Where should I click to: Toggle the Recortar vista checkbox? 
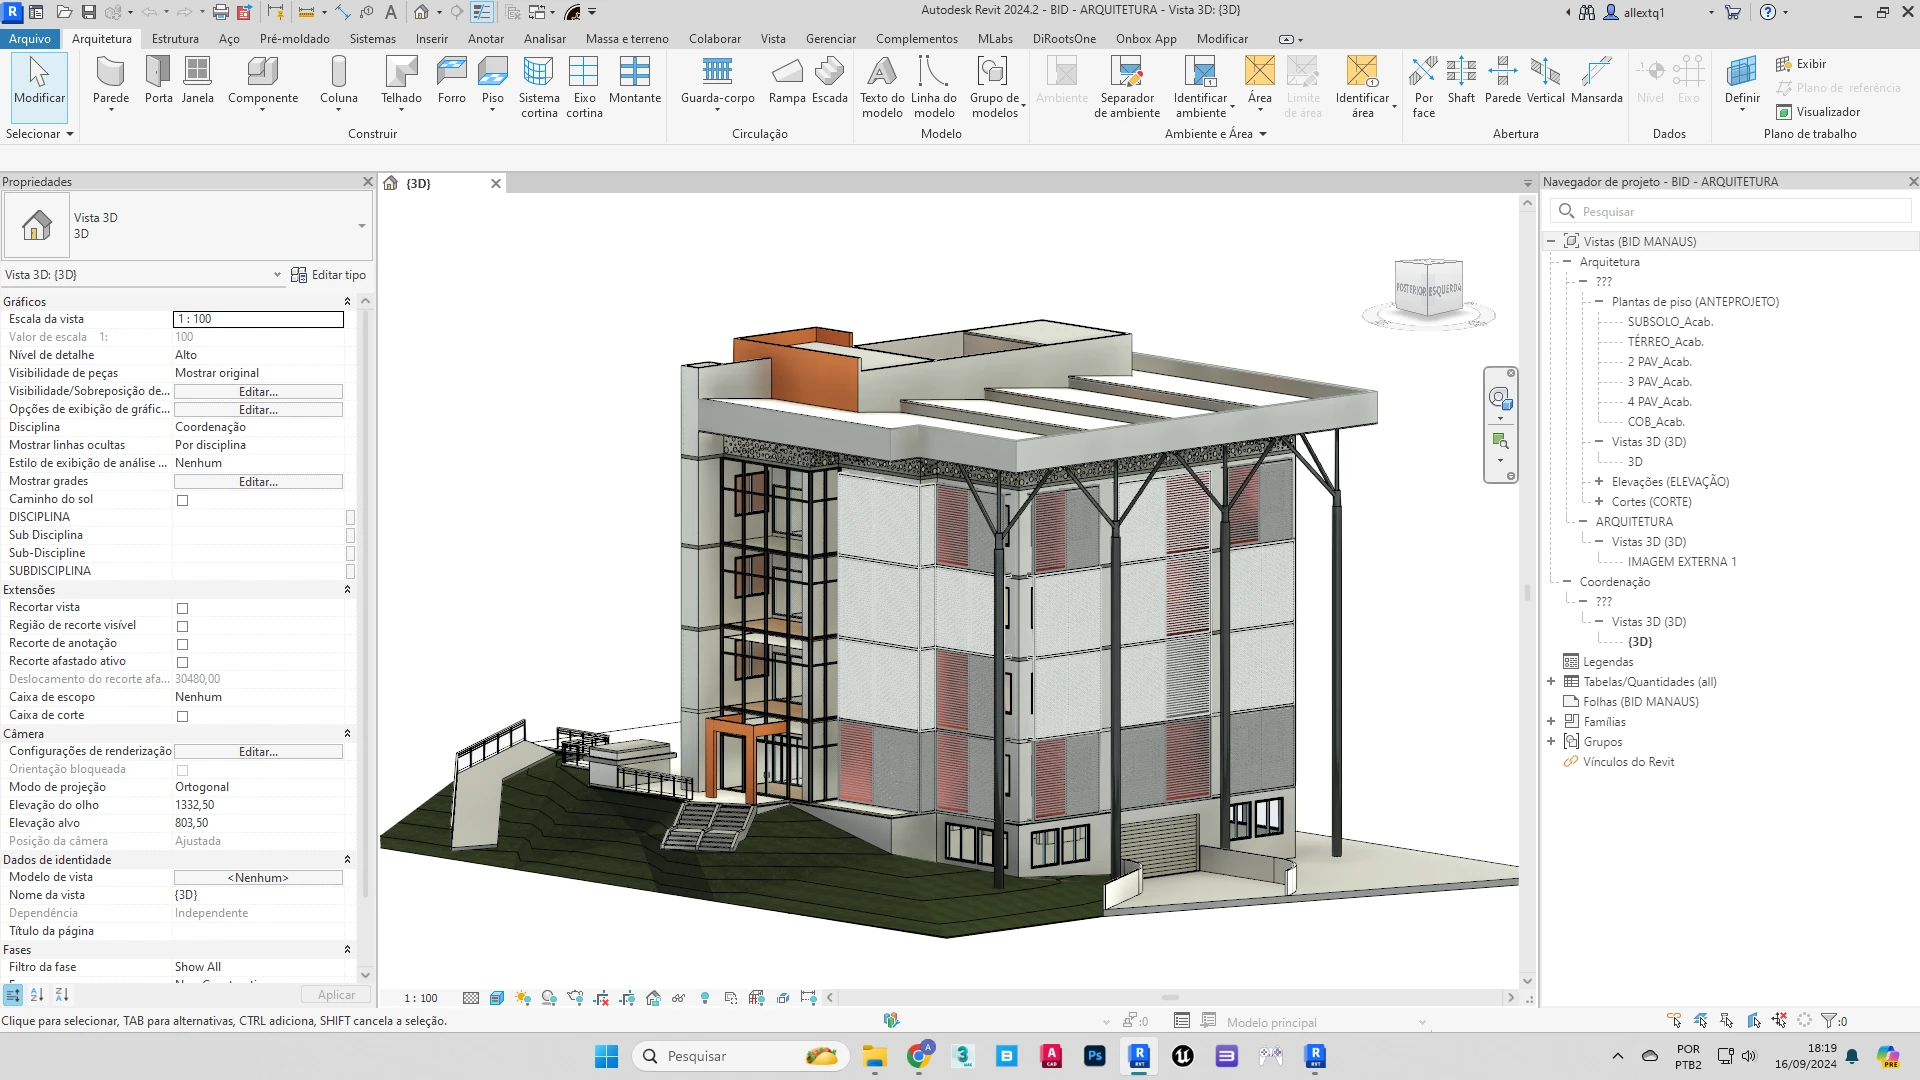pos(182,608)
